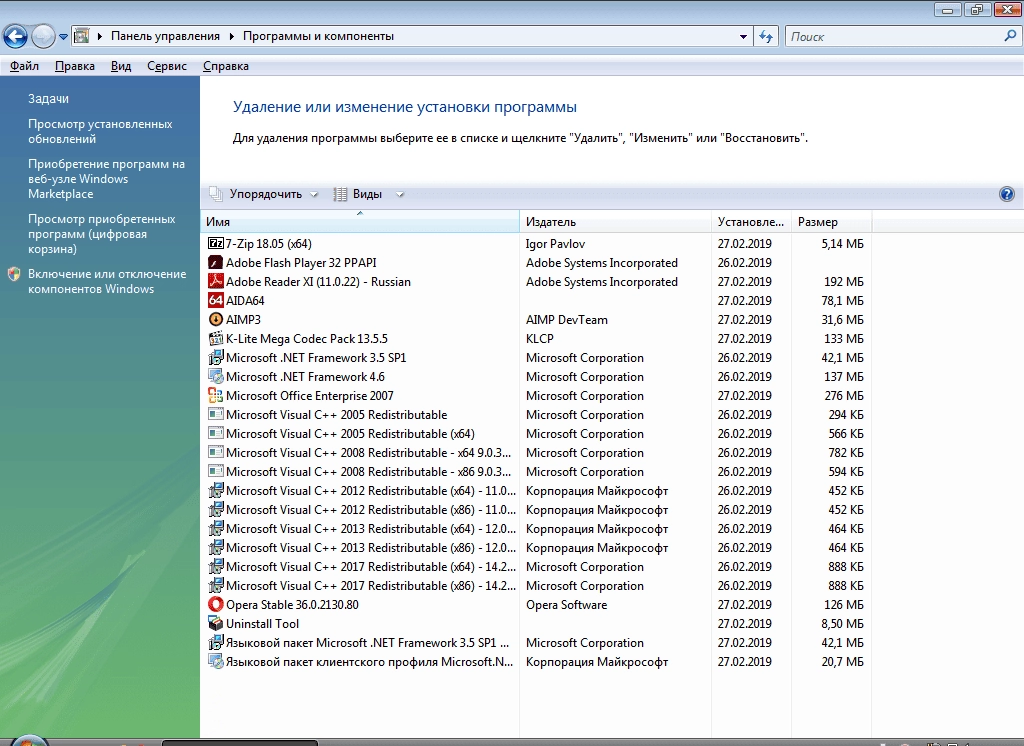This screenshot has width=1024, height=746.
Task: Click the Forward navigation arrow button
Action: (43, 37)
